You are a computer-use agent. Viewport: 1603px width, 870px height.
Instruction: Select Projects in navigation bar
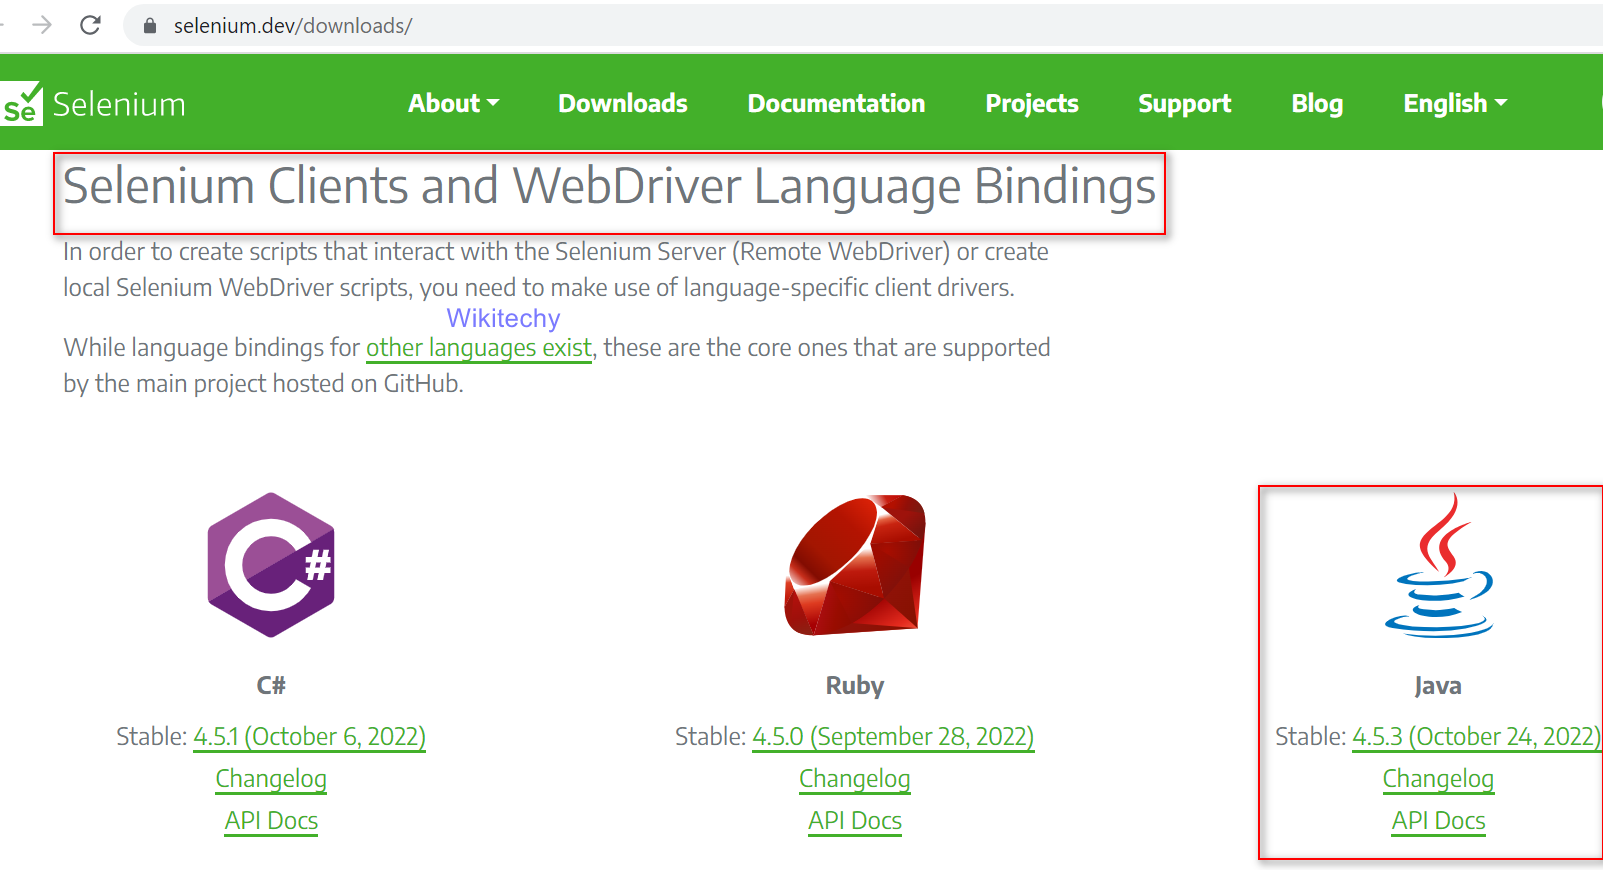click(x=1031, y=103)
